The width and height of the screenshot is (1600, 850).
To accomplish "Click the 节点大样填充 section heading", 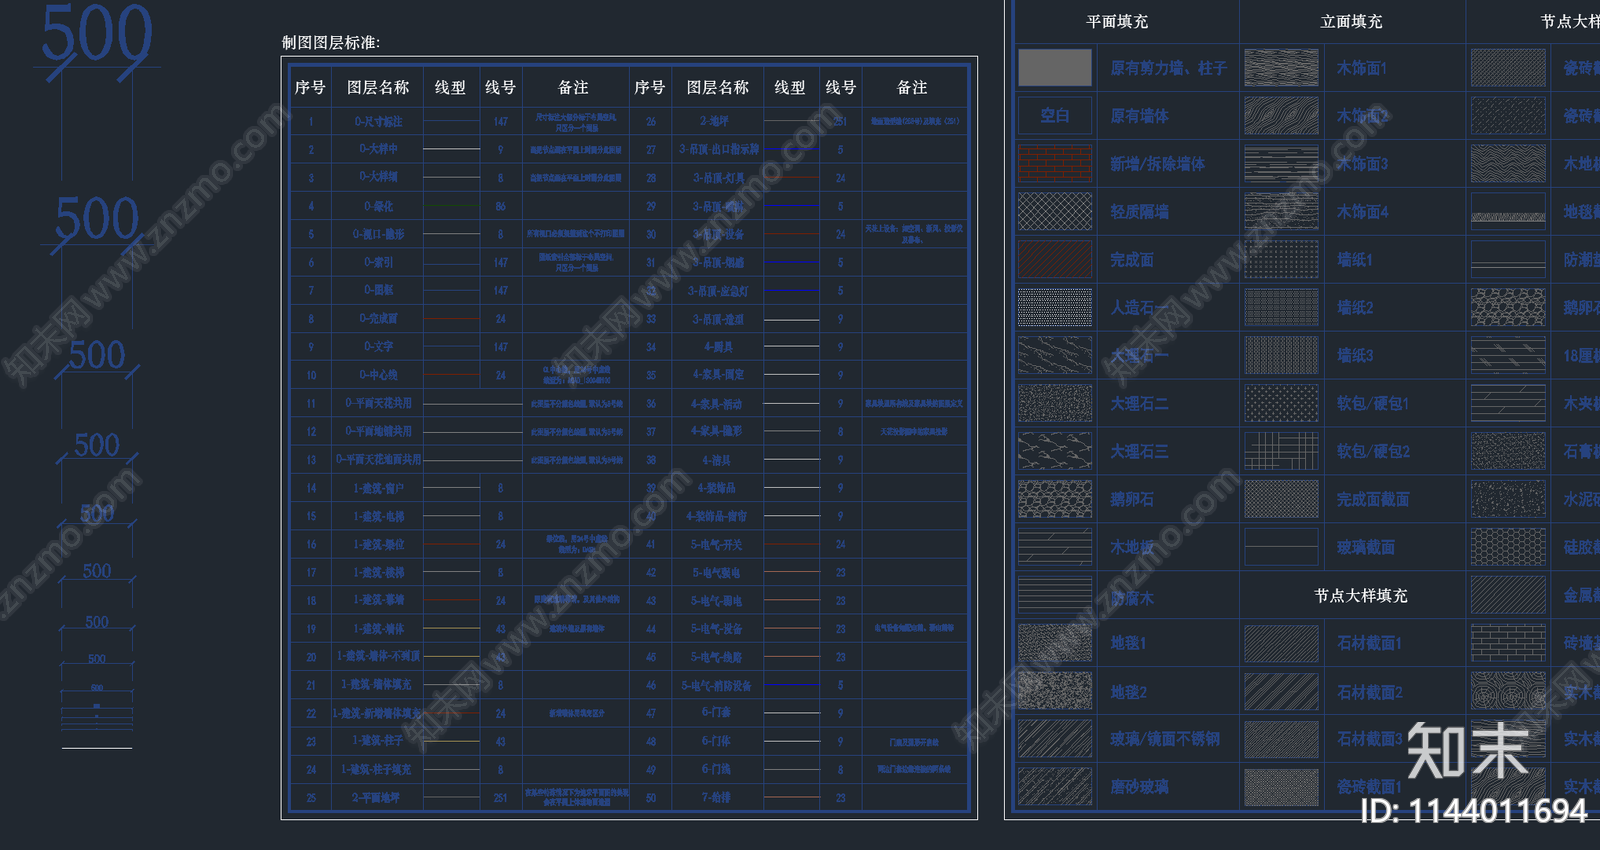I will click(x=1361, y=595).
